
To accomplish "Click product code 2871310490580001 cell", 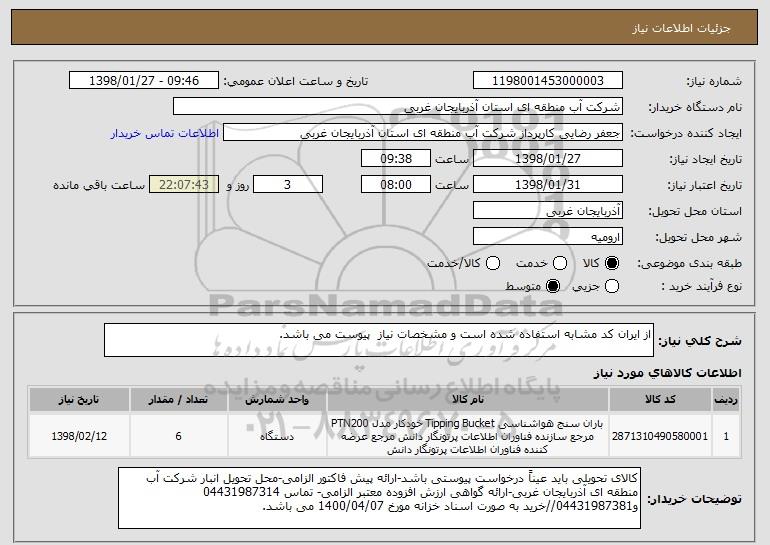I will tap(660, 436).
